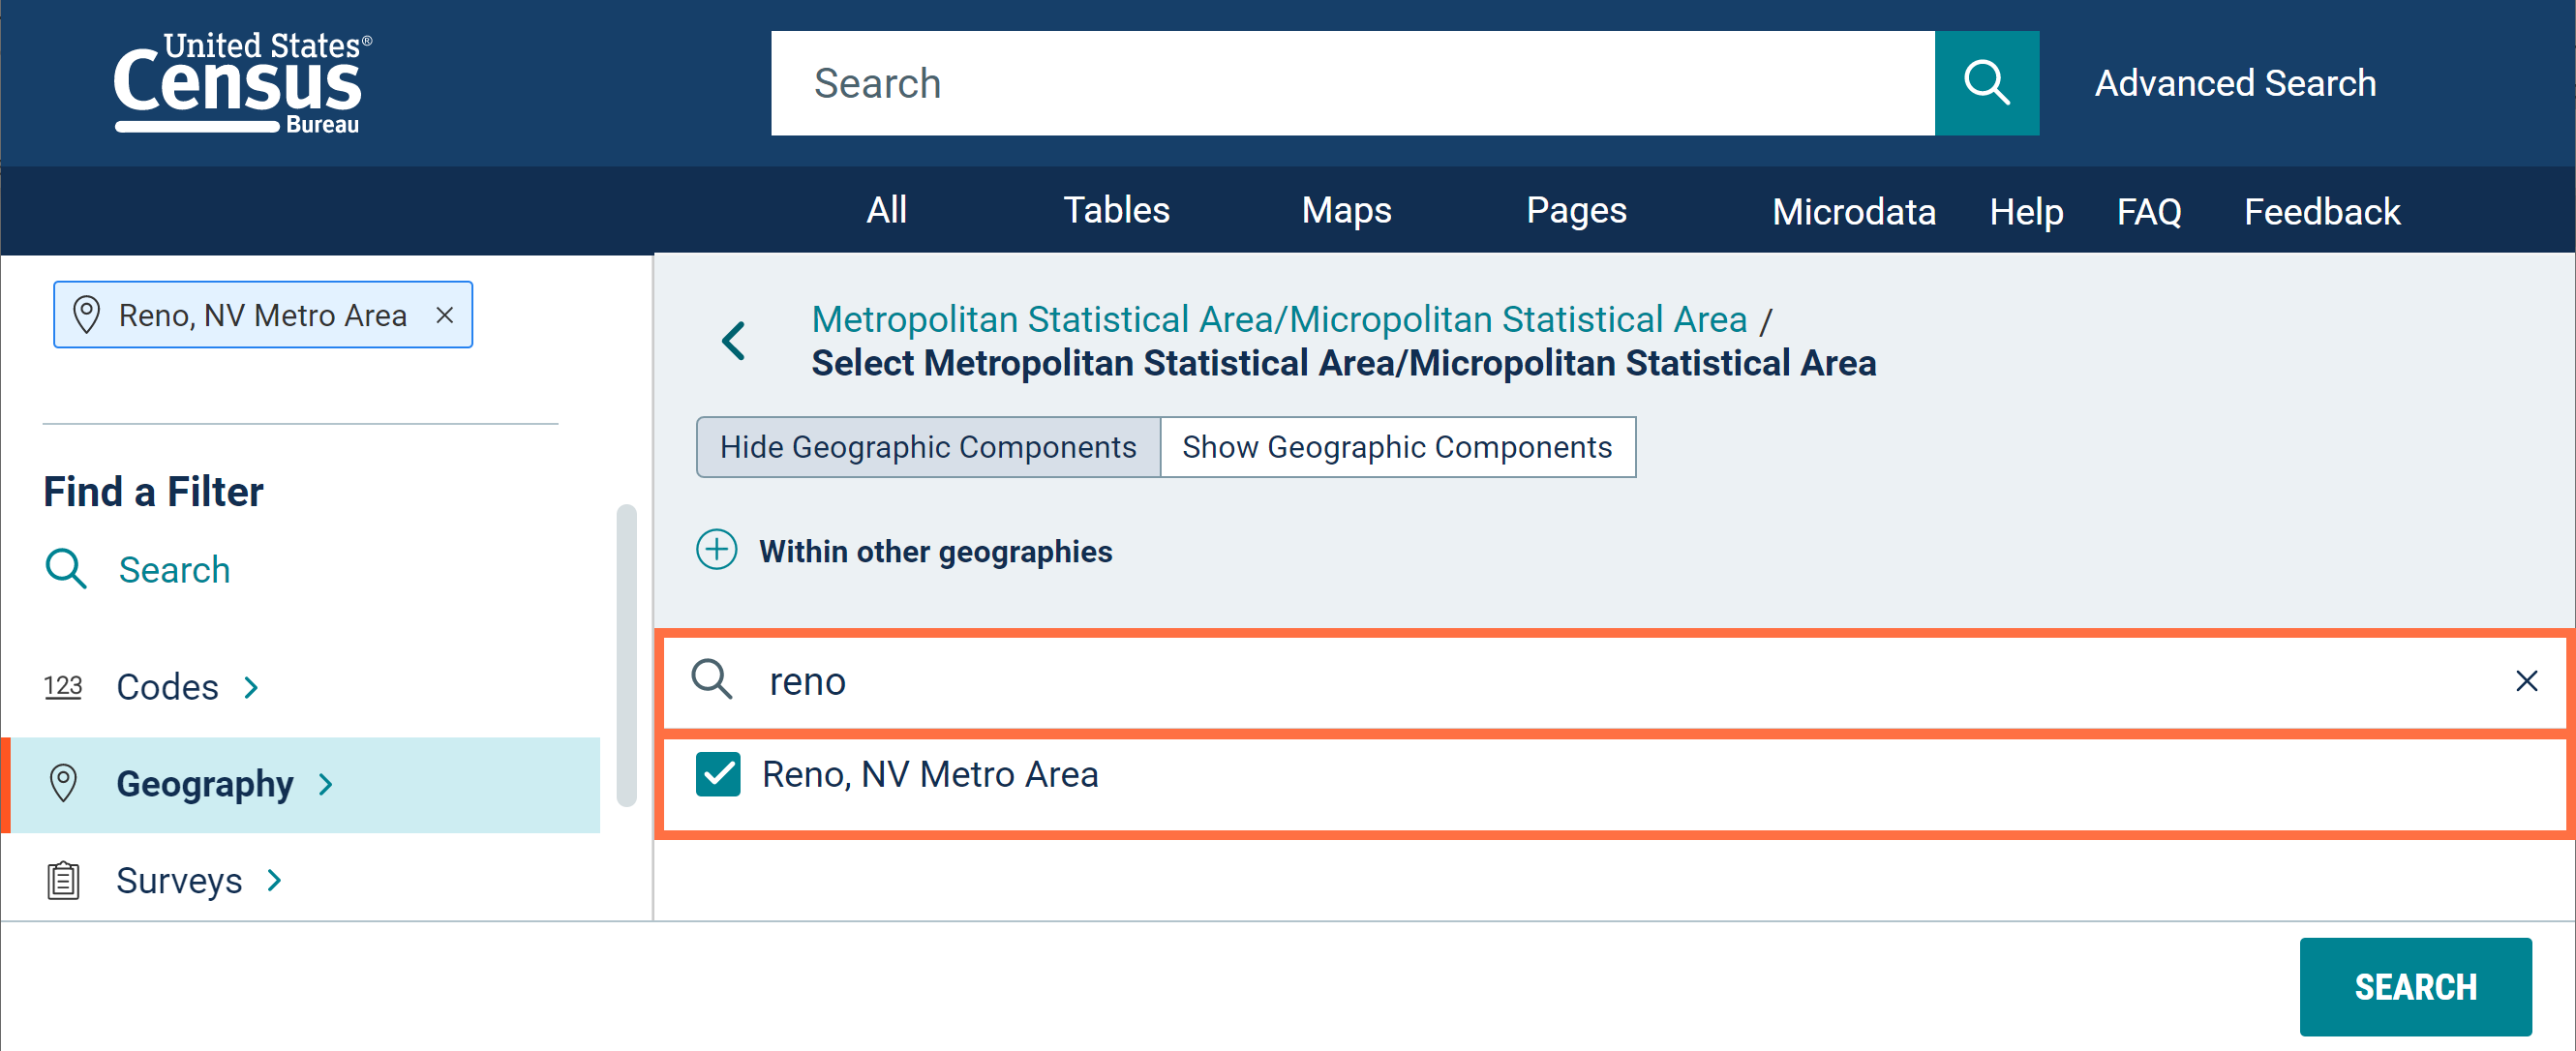Click the Surveys clipboard icon
The image size is (2576, 1051).
click(63, 880)
